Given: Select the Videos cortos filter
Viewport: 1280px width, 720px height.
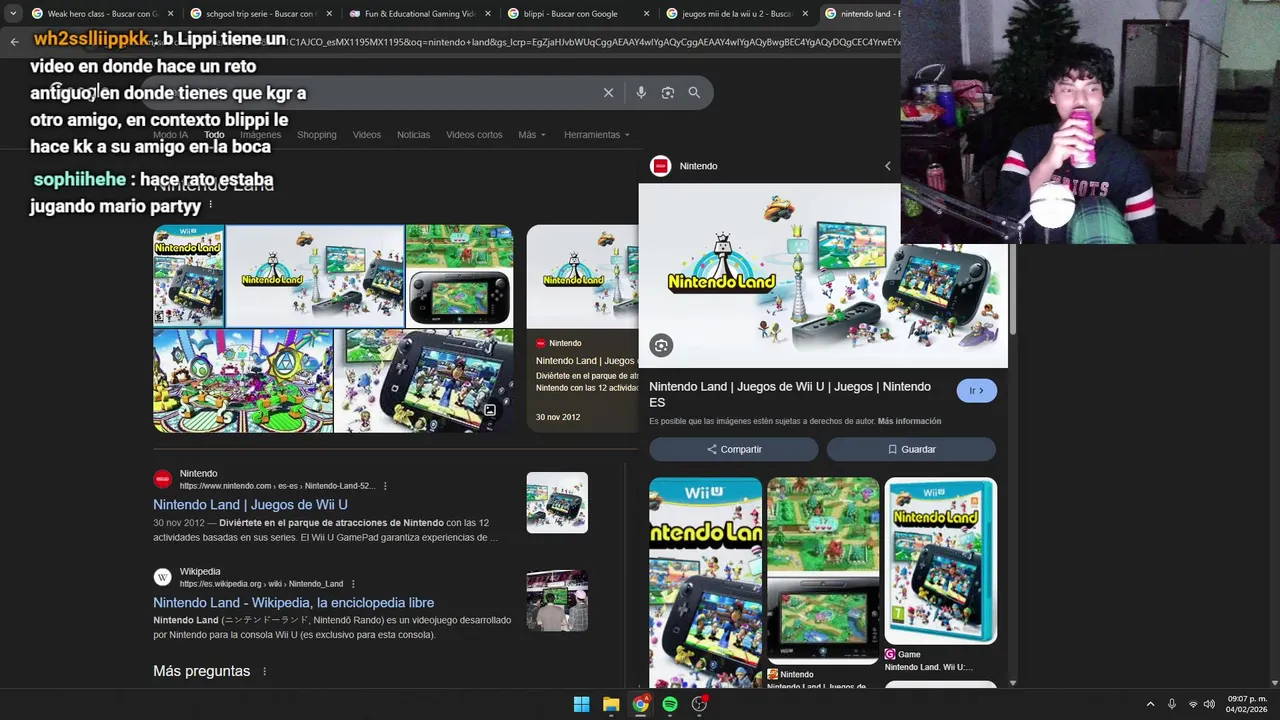Looking at the screenshot, I should tap(474, 135).
